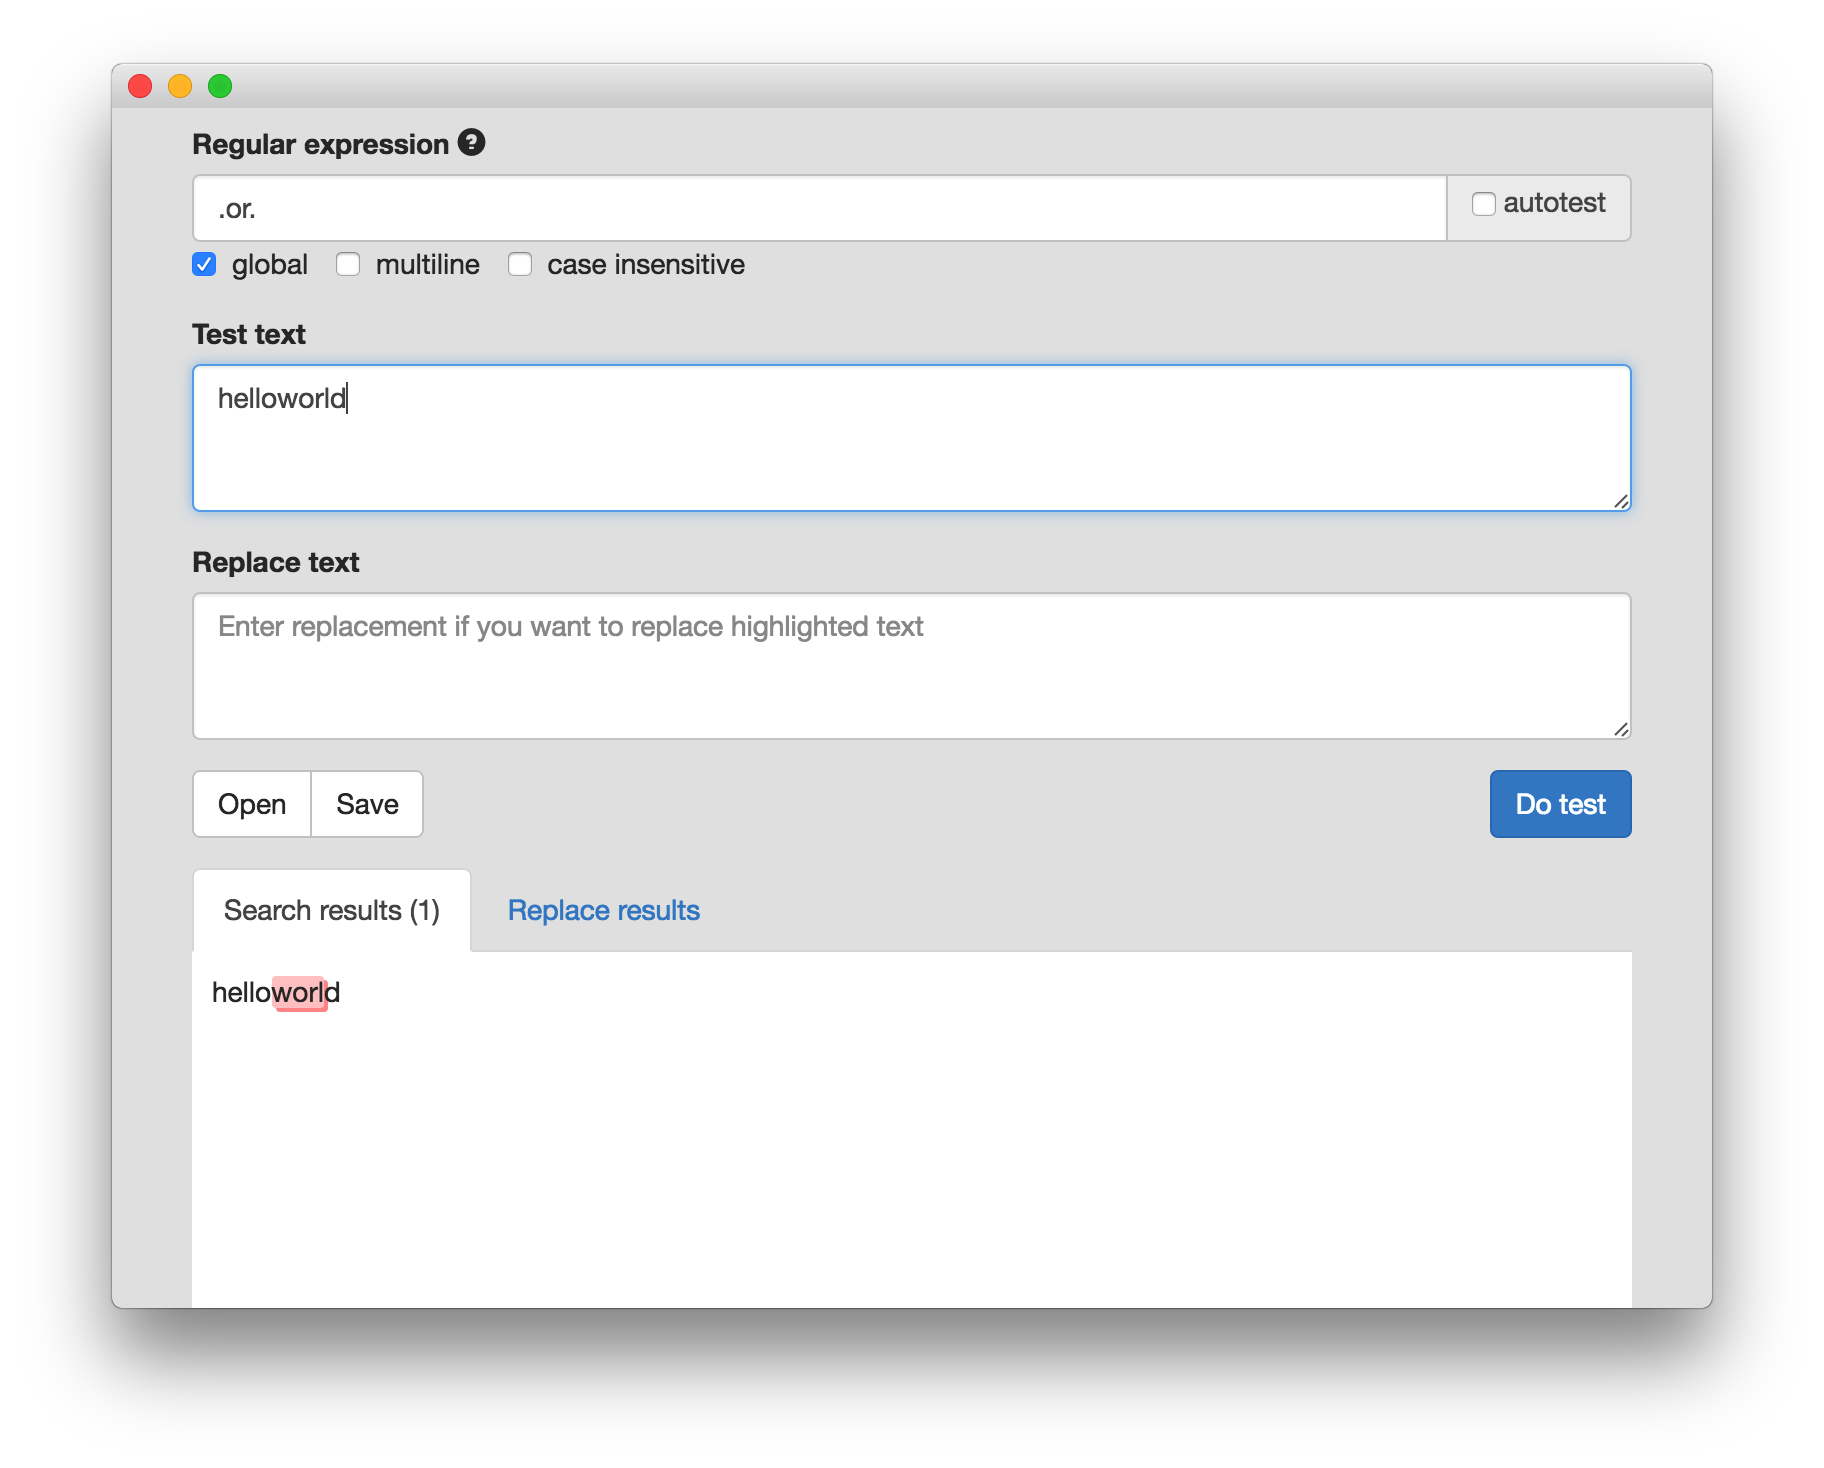Toggle the case insensitive checkbox
The image size is (1824, 1468).
[520, 265]
